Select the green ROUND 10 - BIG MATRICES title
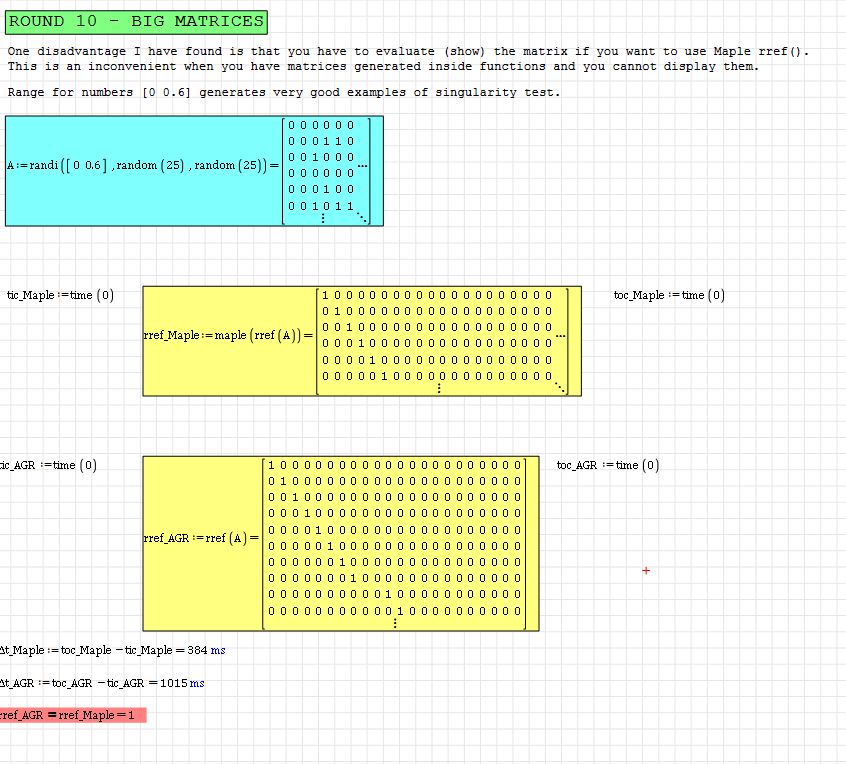 pyautogui.click(x=136, y=21)
